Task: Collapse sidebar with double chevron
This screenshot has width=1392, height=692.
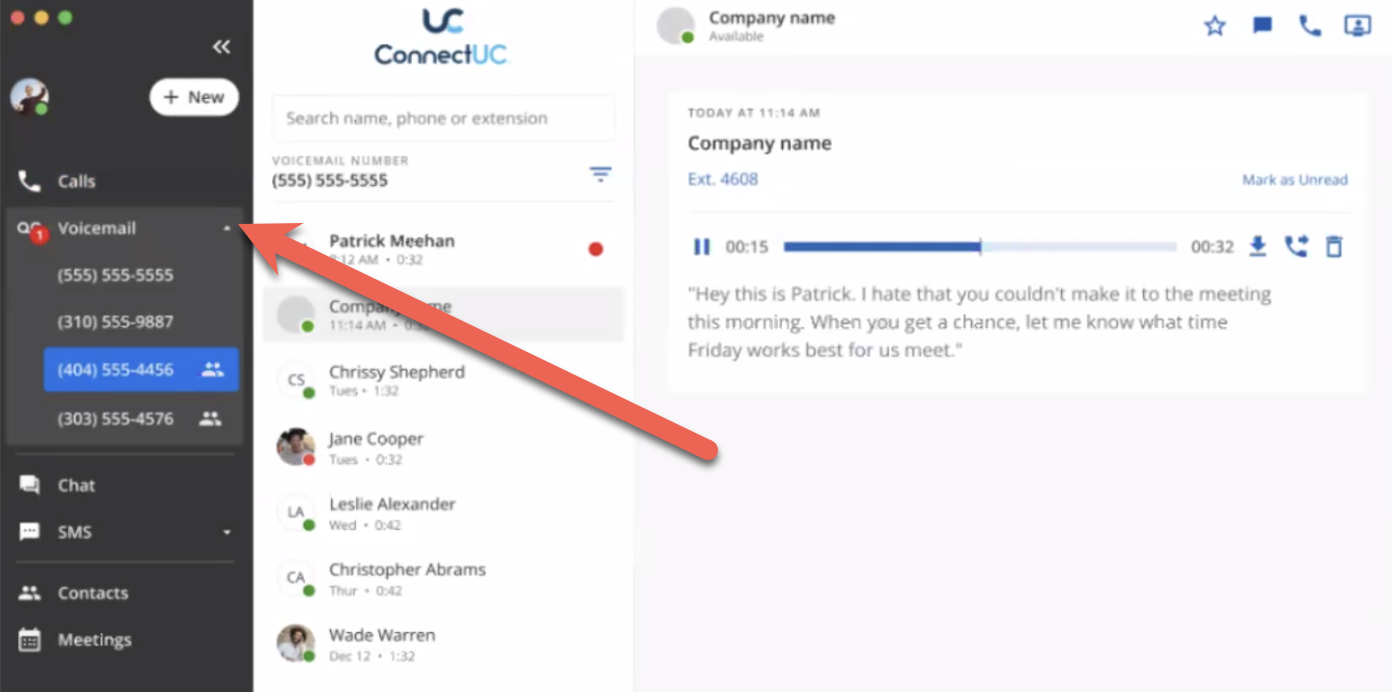Action: click(222, 47)
